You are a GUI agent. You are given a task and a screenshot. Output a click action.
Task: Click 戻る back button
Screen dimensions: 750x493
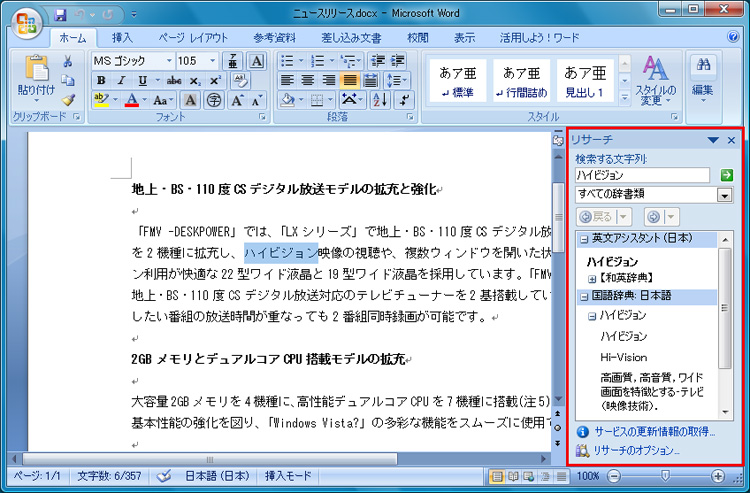coord(598,217)
